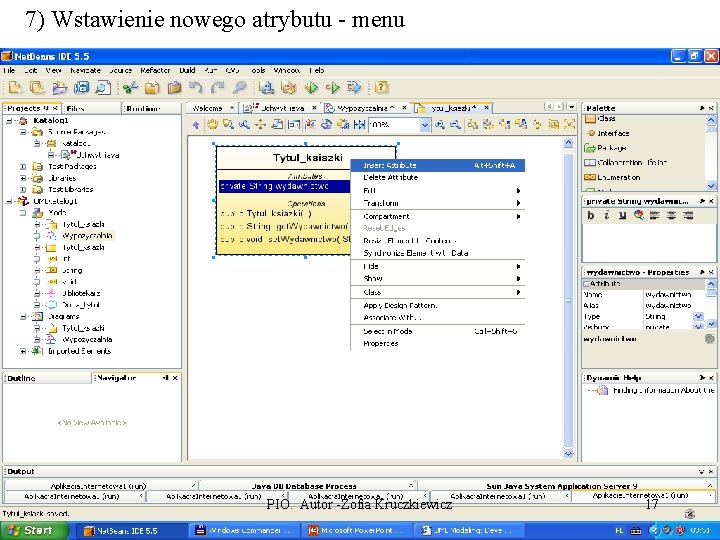Select the Interface item in Palette

click(613, 133)
